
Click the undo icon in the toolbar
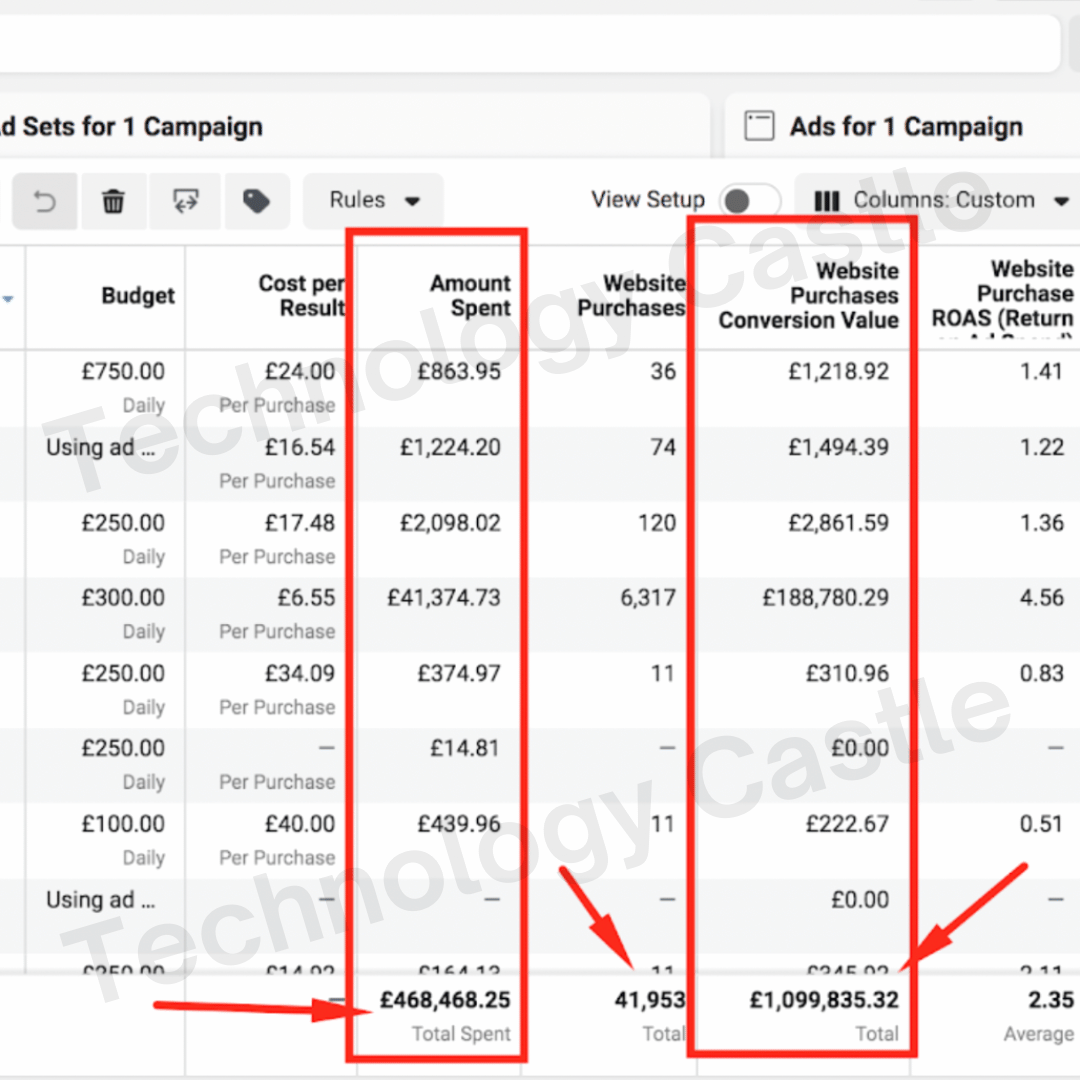pyautogui.click(x=45, y=200)
